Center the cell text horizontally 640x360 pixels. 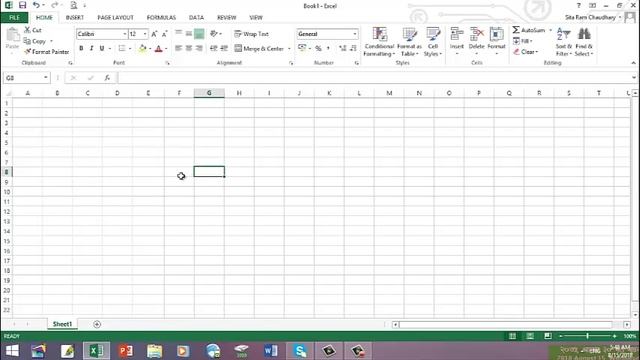coord(189,48)
